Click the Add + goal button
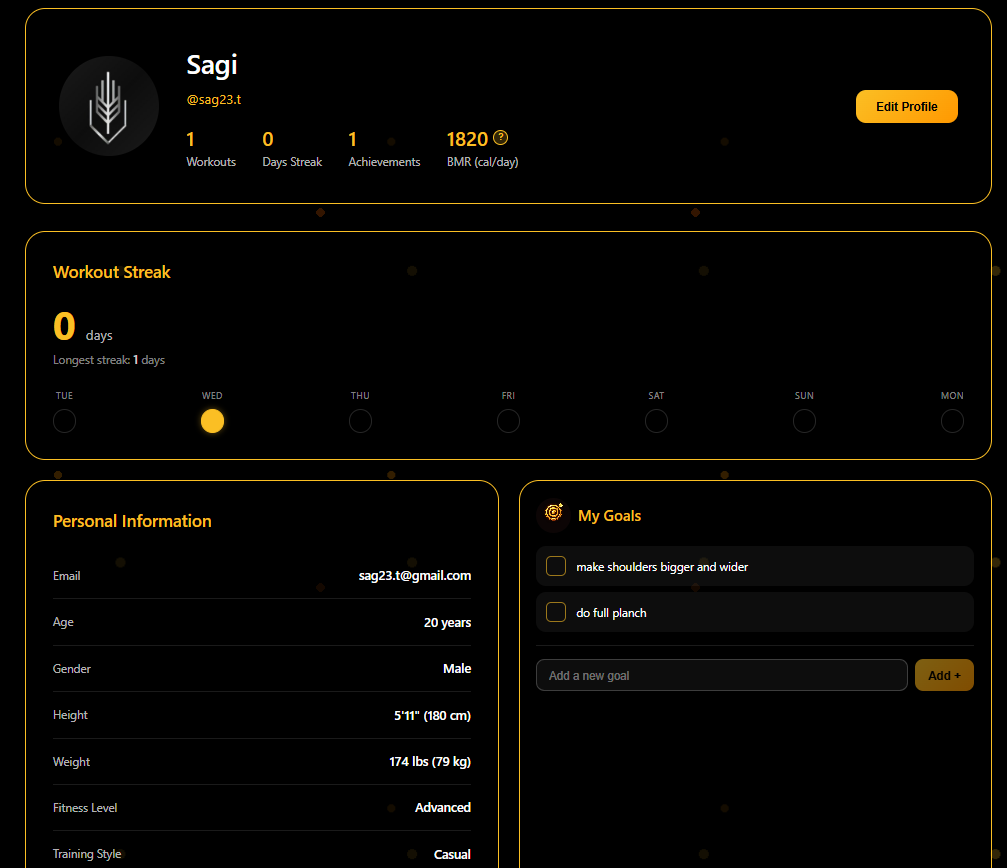The height and width of the screenshot is (868, 1007). [944, 675]
